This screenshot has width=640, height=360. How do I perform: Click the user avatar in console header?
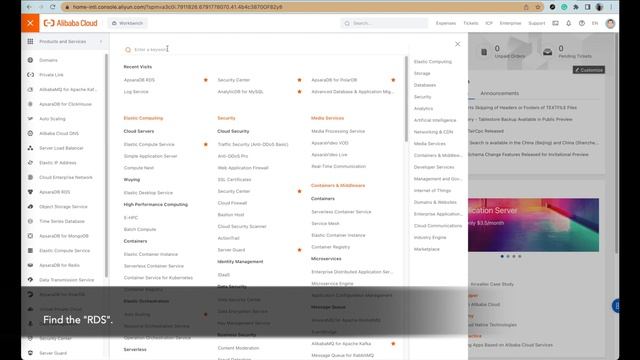click(610, 24)
